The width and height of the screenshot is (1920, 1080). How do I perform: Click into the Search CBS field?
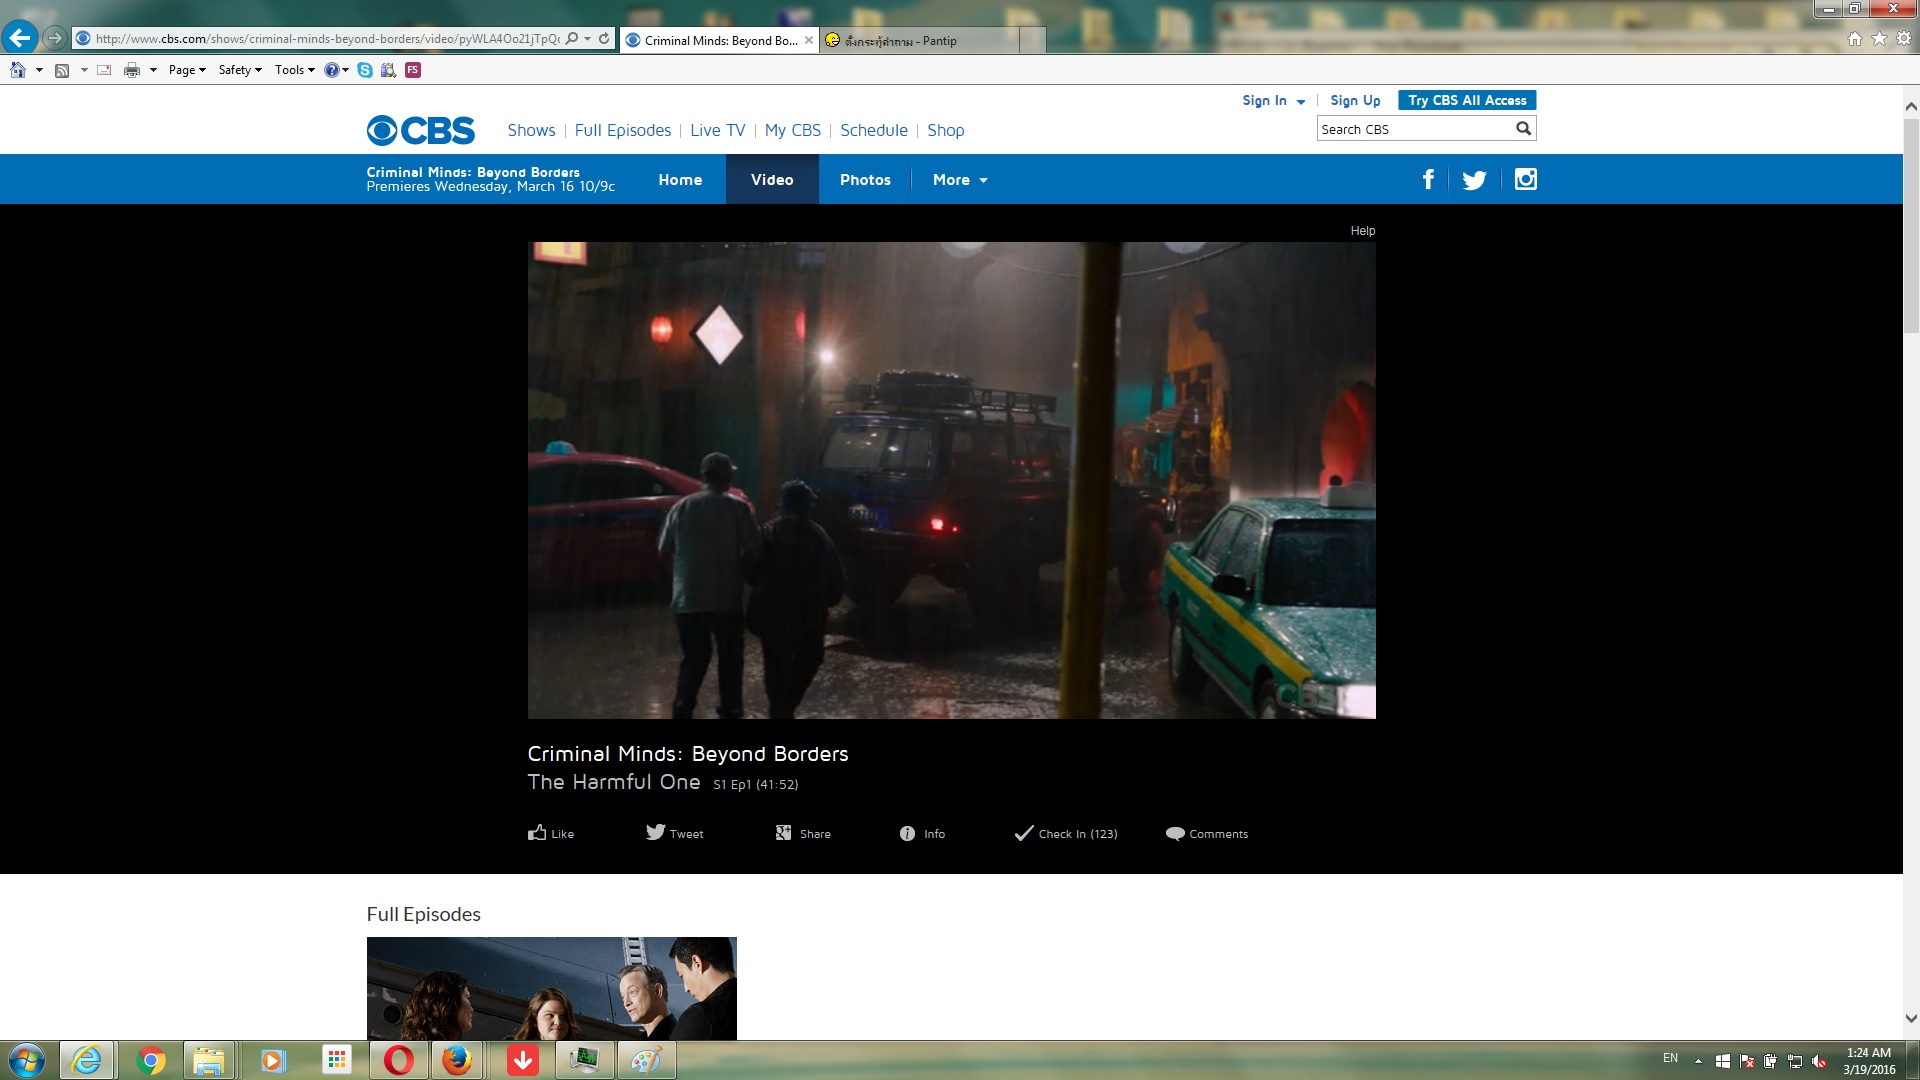point(1415,129)
